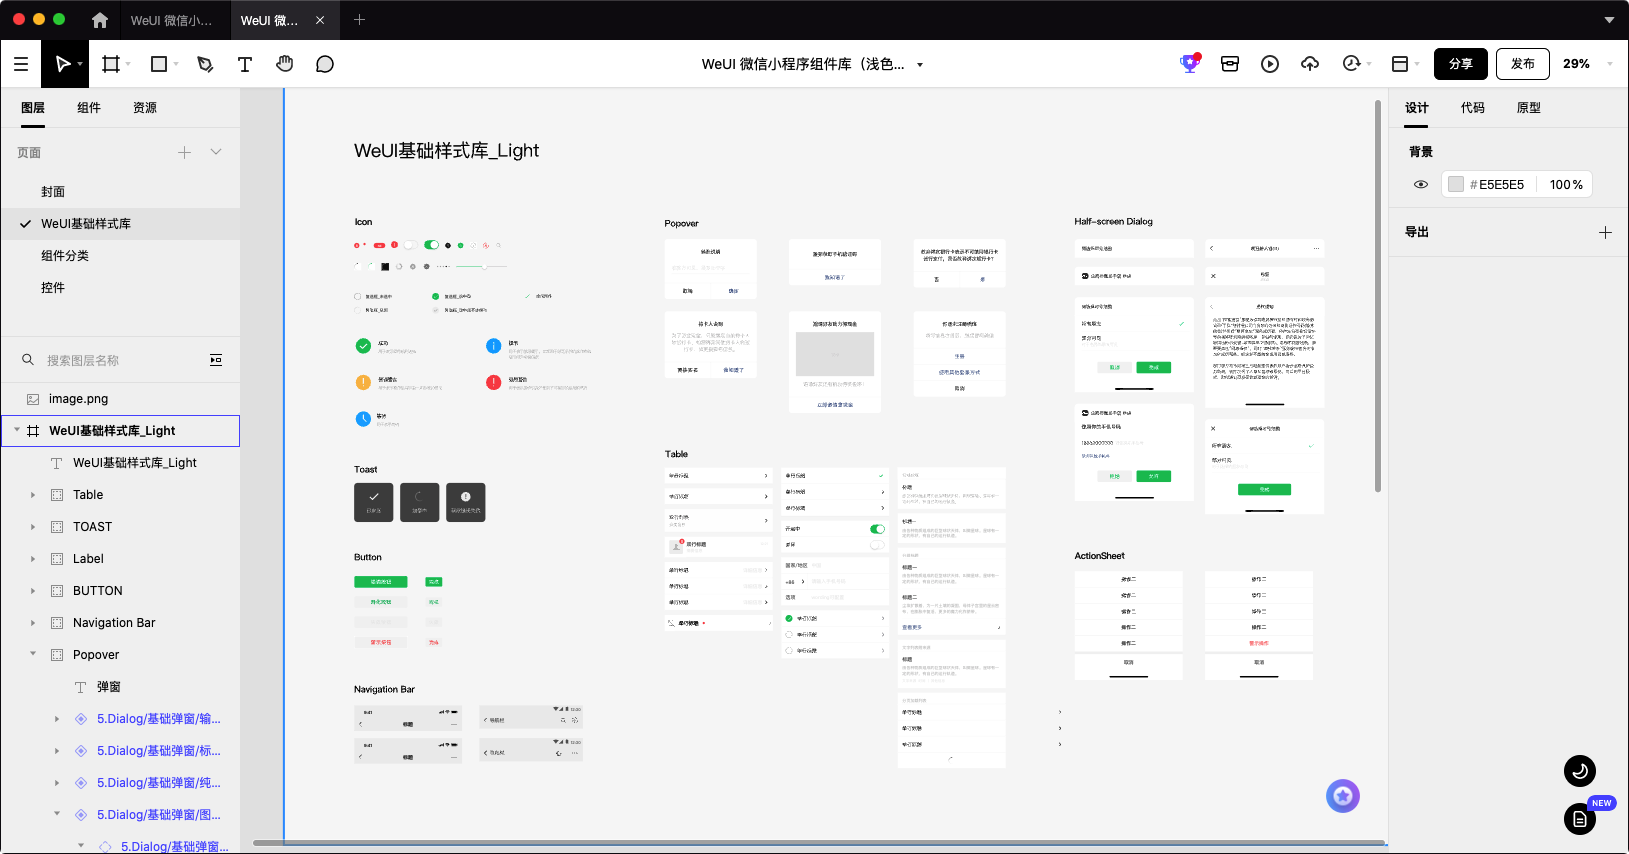Viewport: 1629px width, 854px height.
Task: Activate the Hand tool
Action: point(285,64)
